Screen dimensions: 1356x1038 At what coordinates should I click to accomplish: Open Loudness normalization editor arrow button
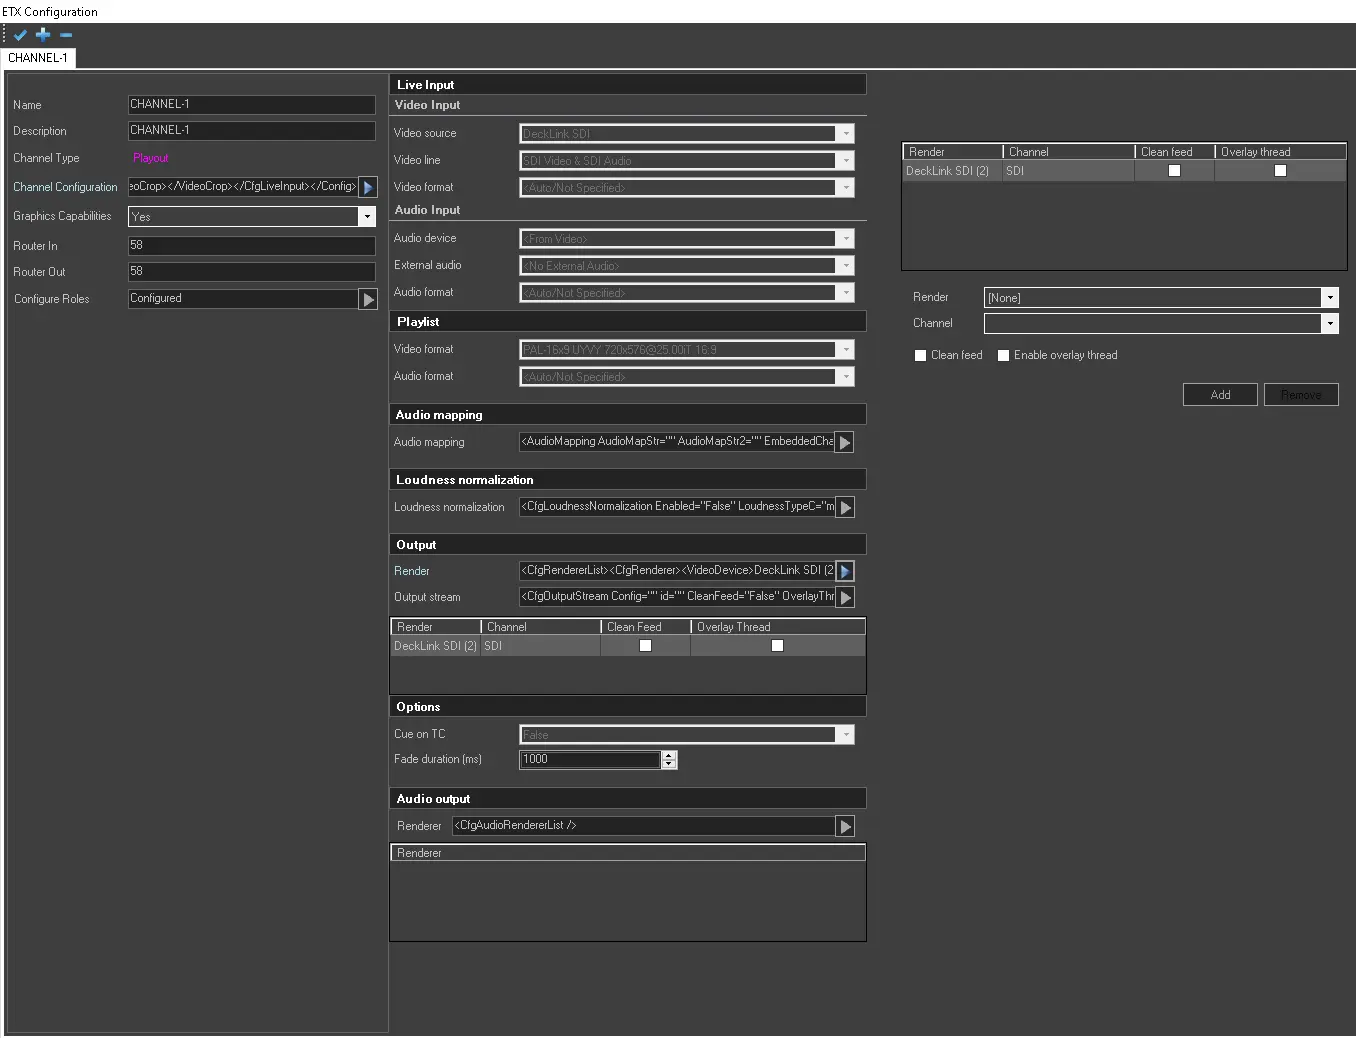pos(845,507)
